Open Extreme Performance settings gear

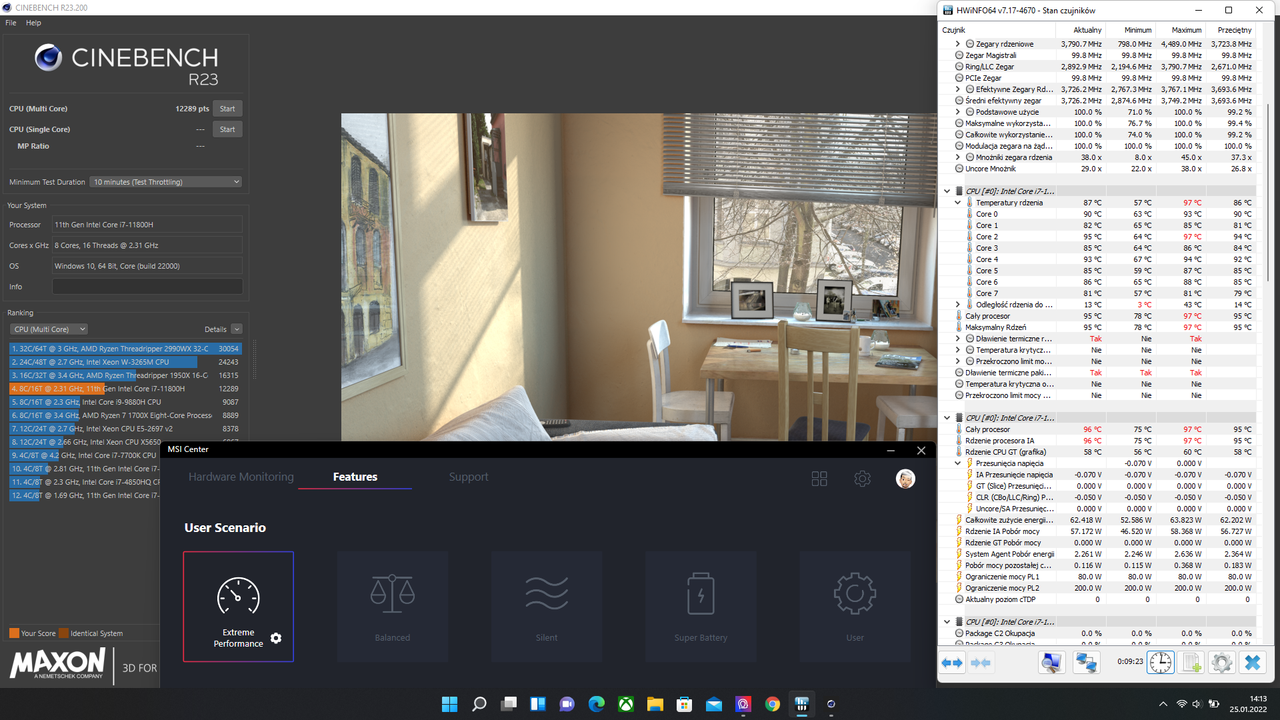(276, 638)
